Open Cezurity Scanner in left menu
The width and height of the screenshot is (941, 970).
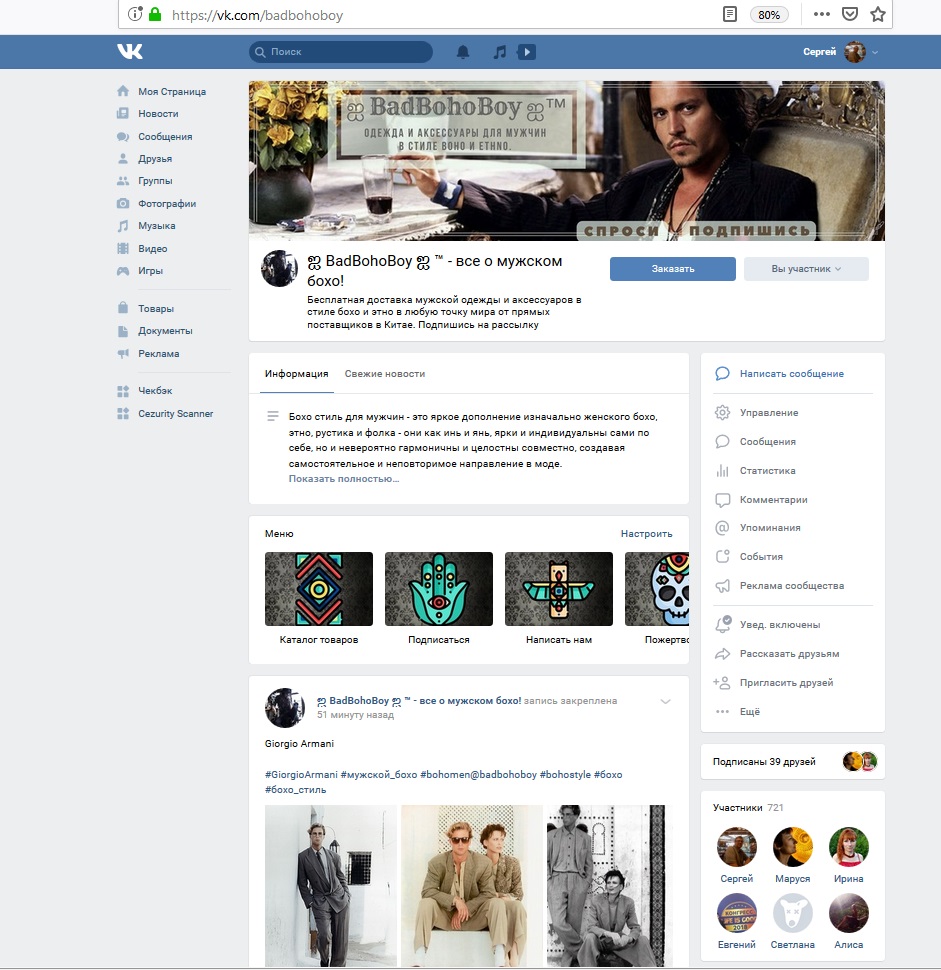[175, 414]
